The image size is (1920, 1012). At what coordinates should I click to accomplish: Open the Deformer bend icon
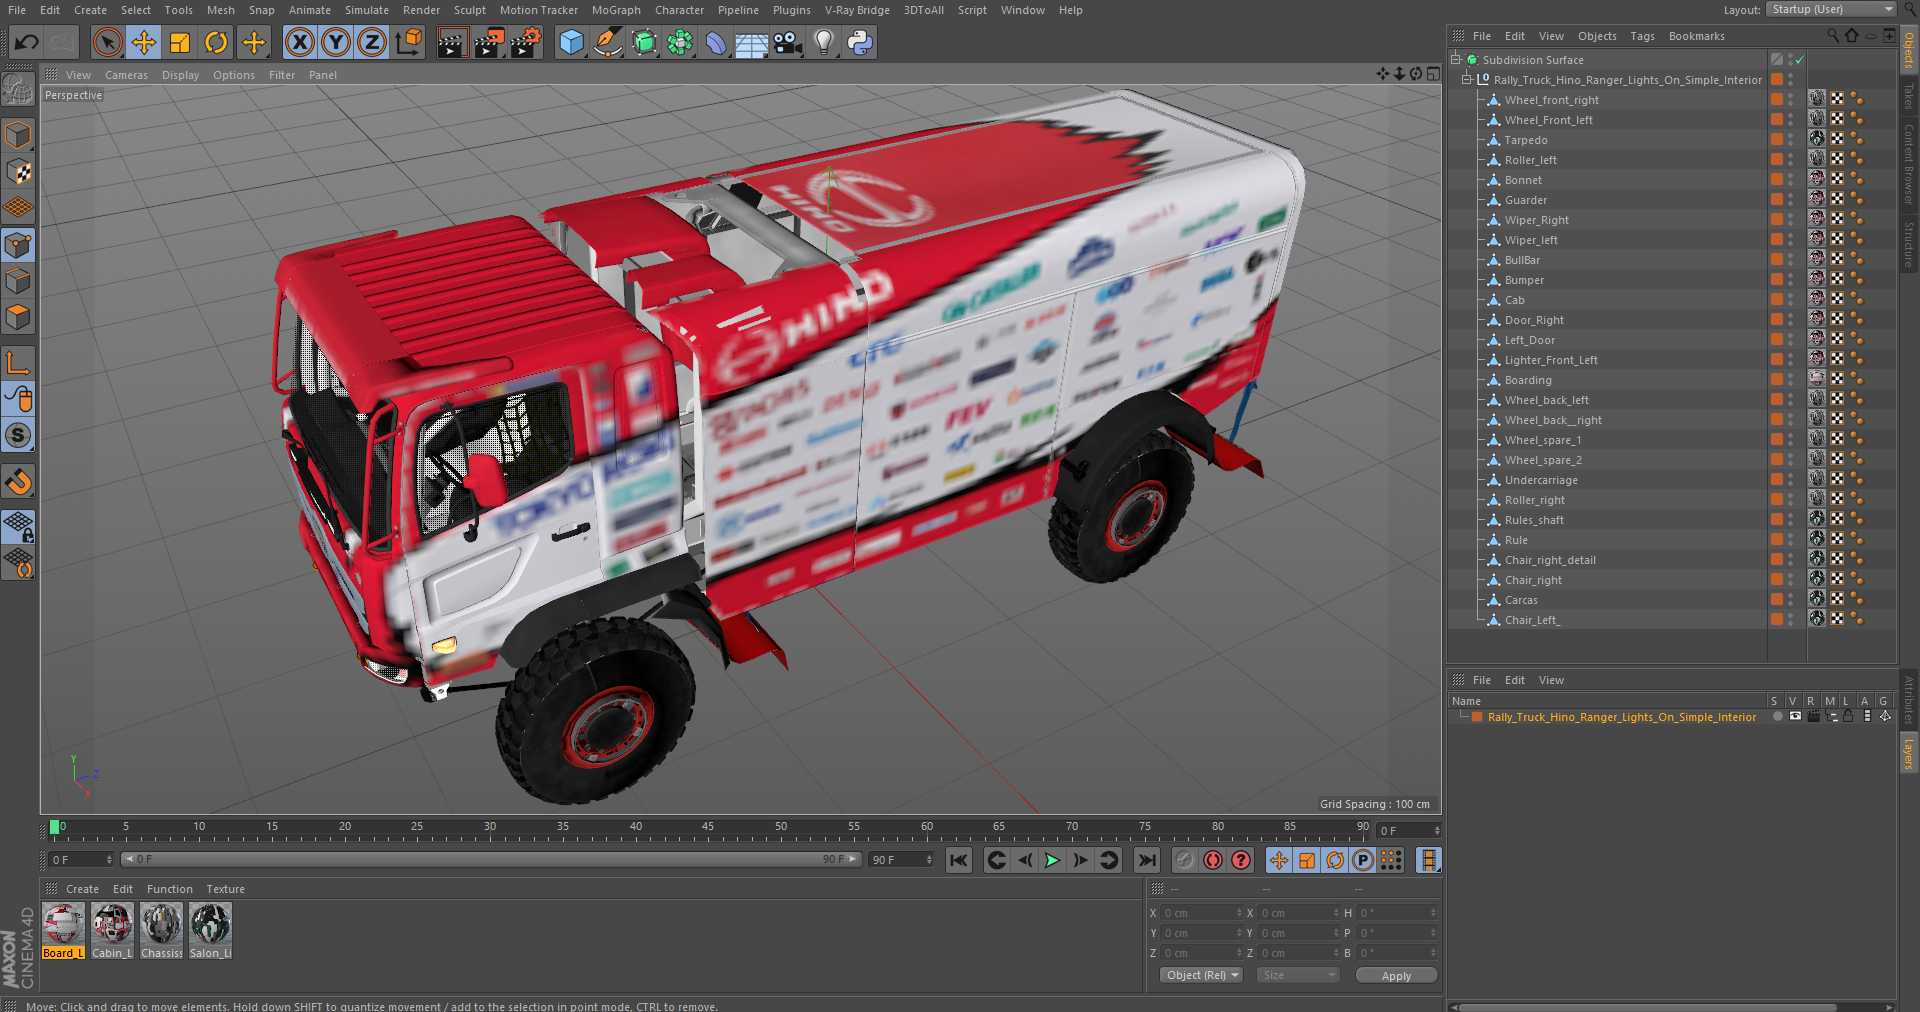[716, 42]
